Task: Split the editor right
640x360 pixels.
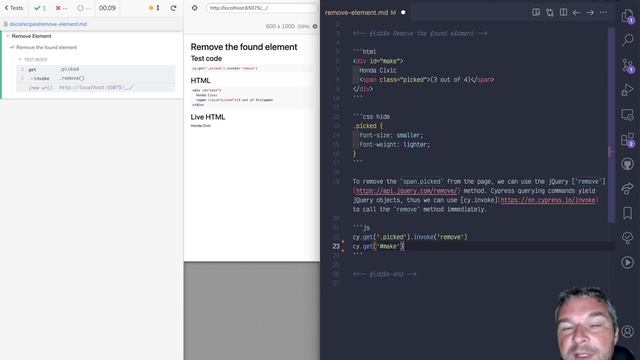Action: click(563, 12)
